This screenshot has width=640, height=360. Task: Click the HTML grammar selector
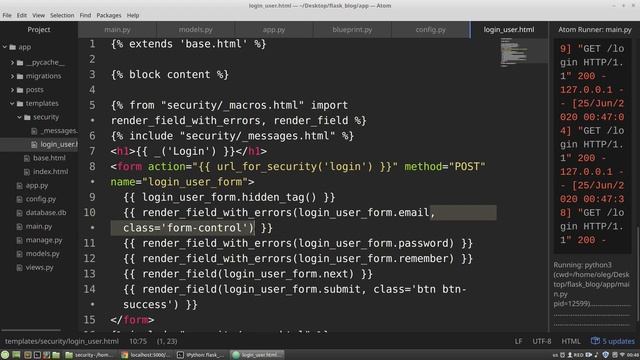[571, 341]
